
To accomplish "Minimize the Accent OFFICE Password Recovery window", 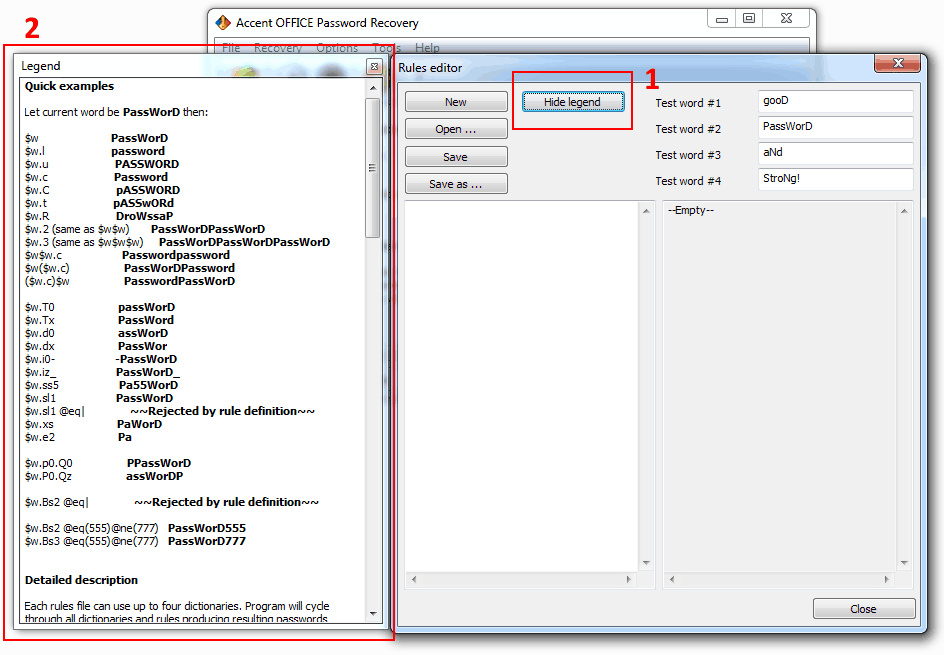I will point(722,19).
